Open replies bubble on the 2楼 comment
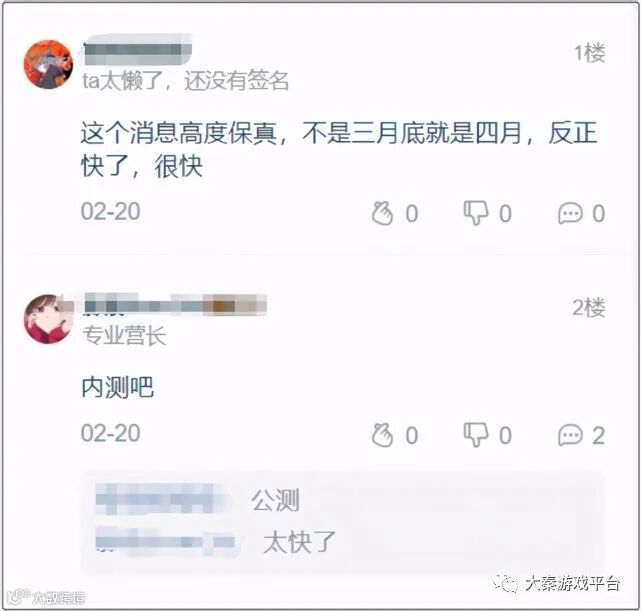This screenshot has width=641, height=611. click(570, 435)
